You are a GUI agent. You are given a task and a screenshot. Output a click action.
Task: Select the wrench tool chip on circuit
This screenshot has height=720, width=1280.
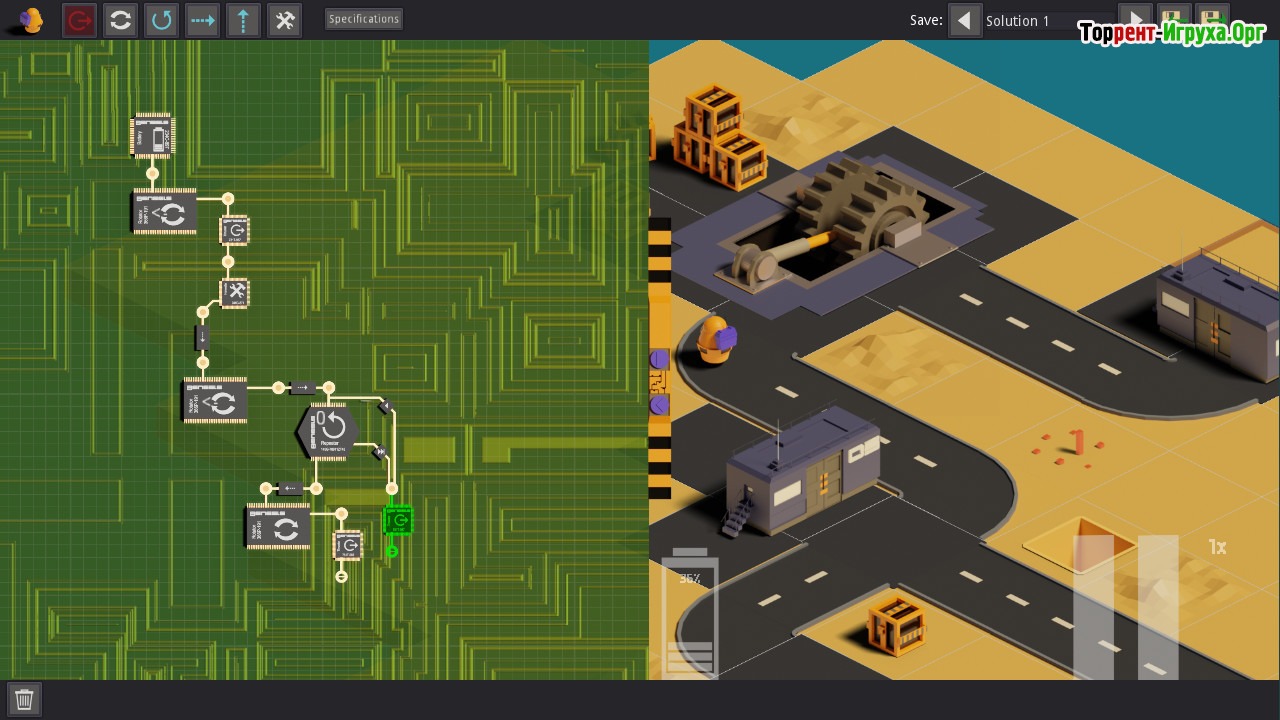(x=235, y=293)
